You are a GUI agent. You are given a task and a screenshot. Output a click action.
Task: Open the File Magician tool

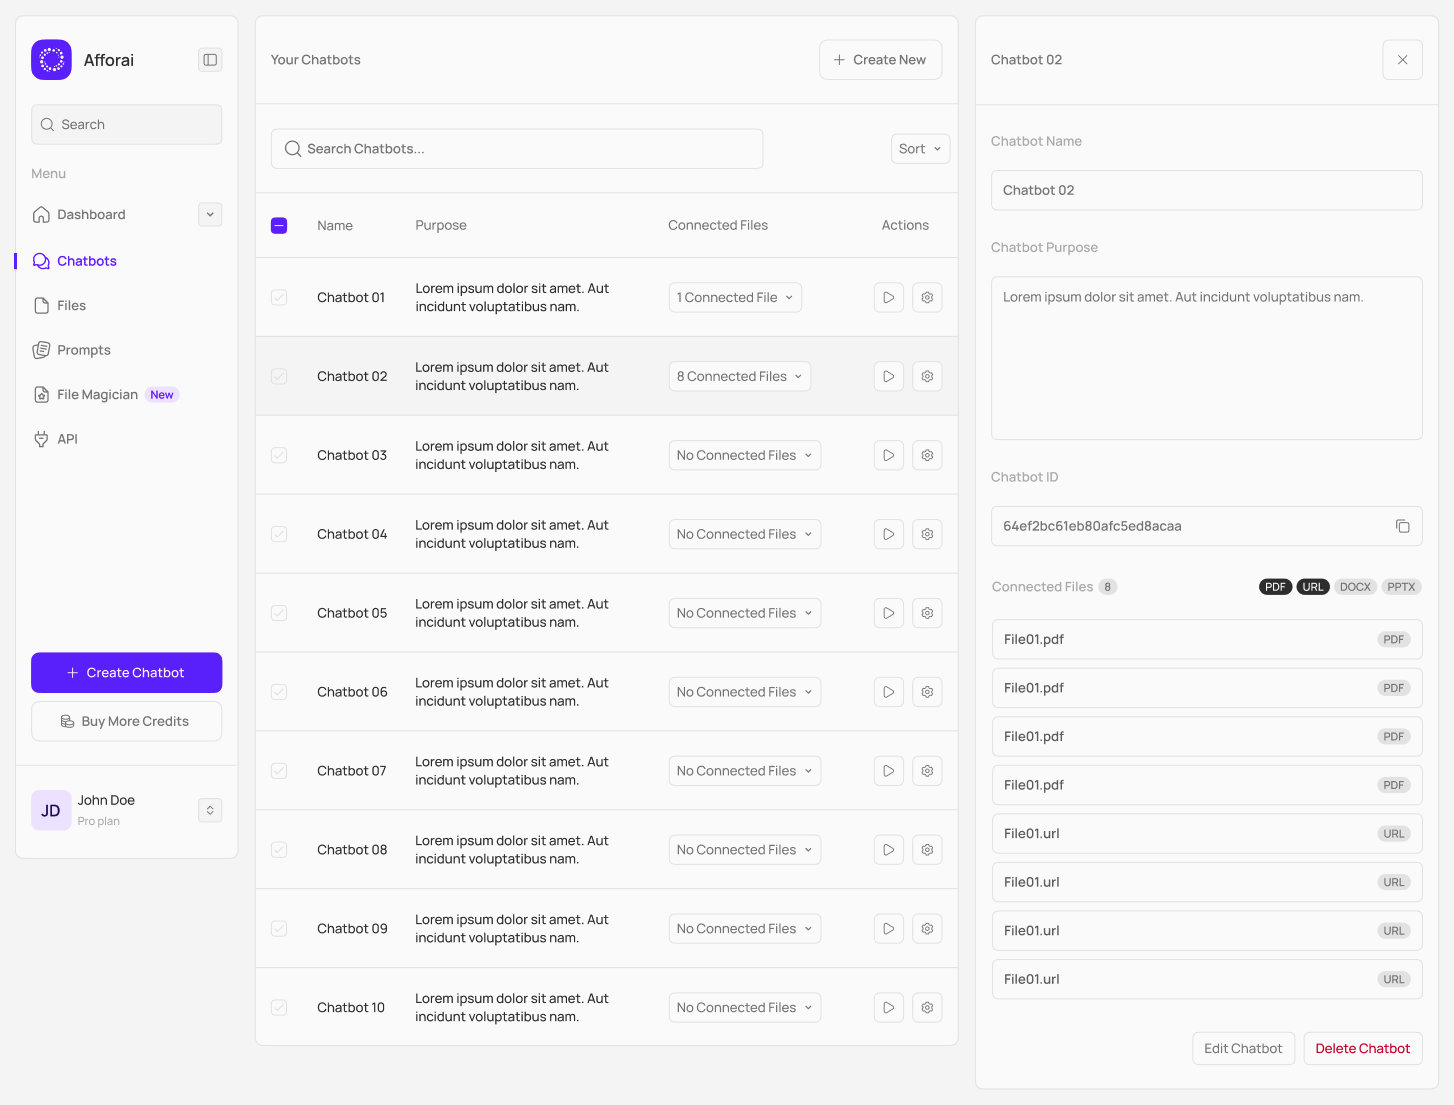(x=97, y=394)
